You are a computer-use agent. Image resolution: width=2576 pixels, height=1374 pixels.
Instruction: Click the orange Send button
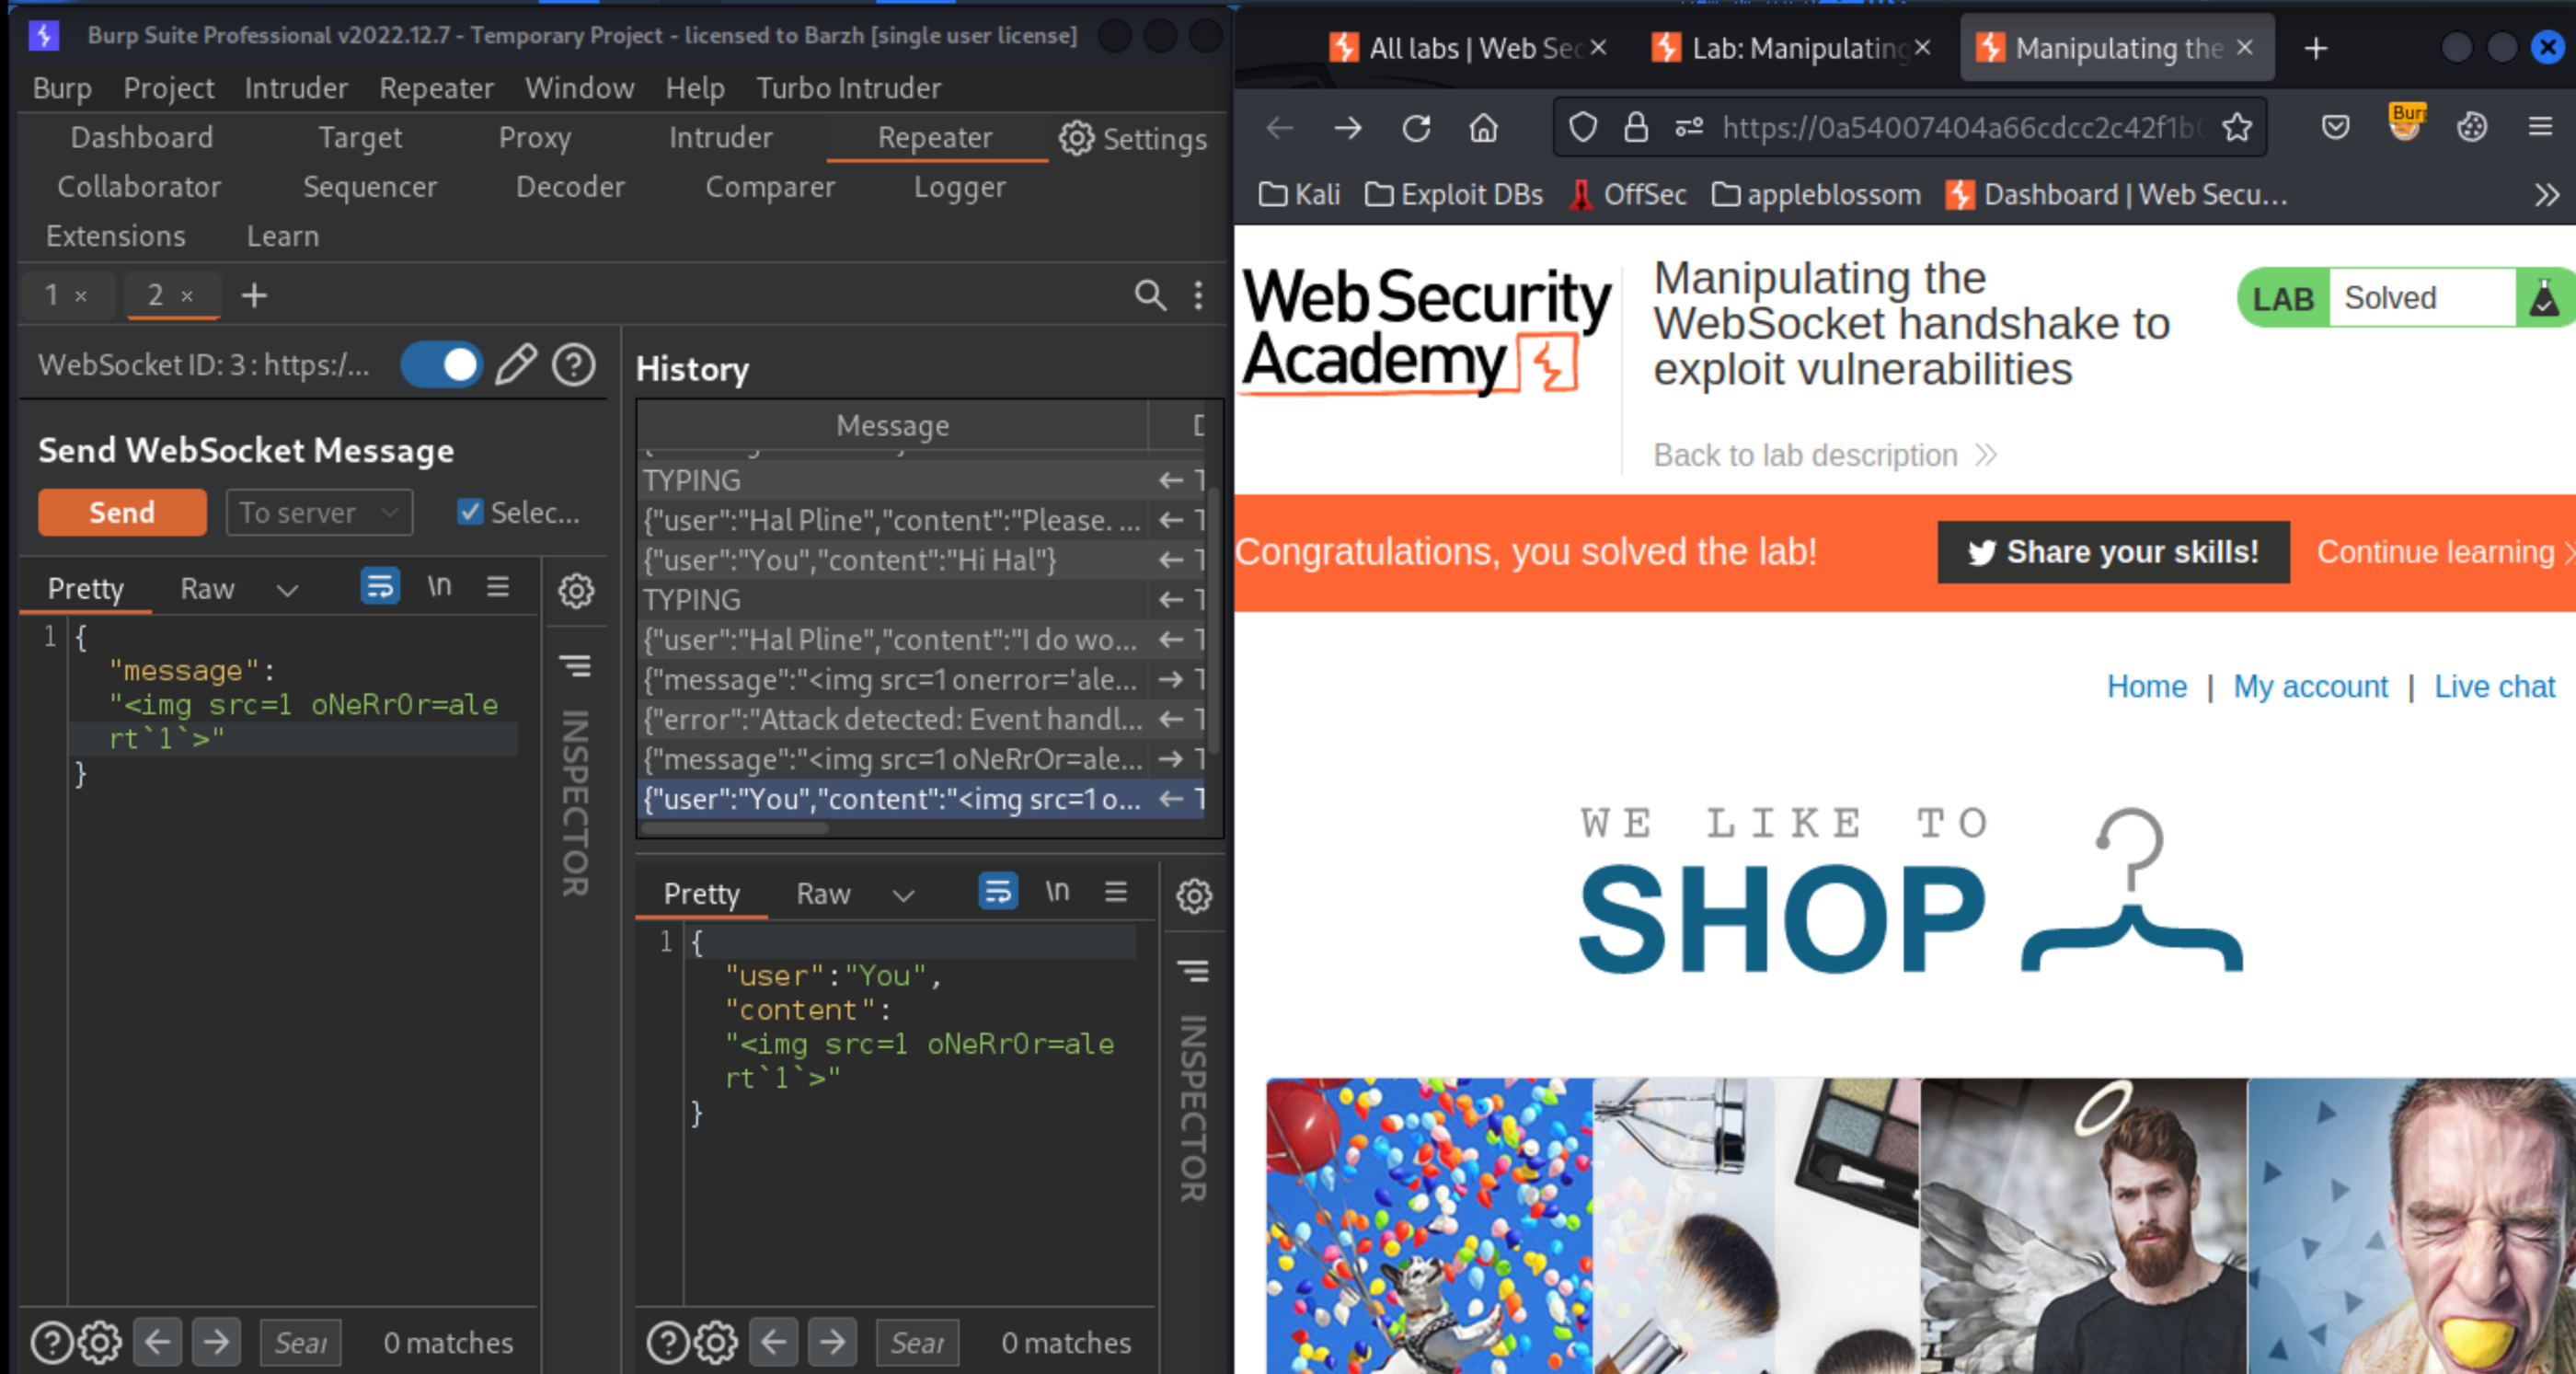(x=122, y=512)
